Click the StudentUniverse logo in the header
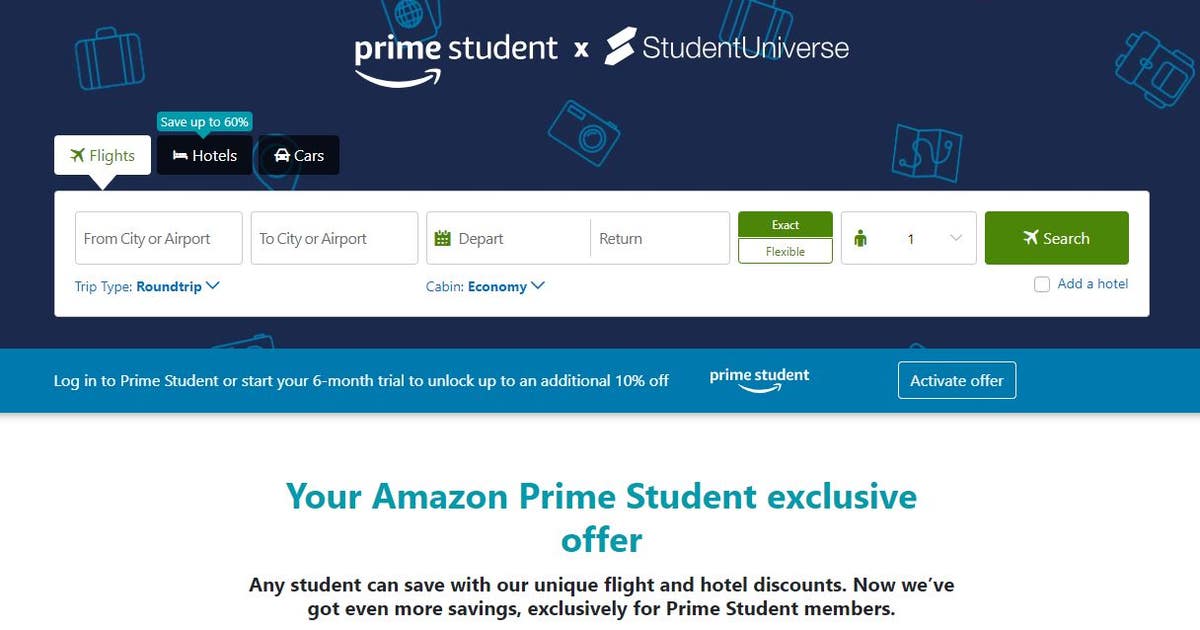The height and width of the screenshot is (630, 1200). (727, 47)
